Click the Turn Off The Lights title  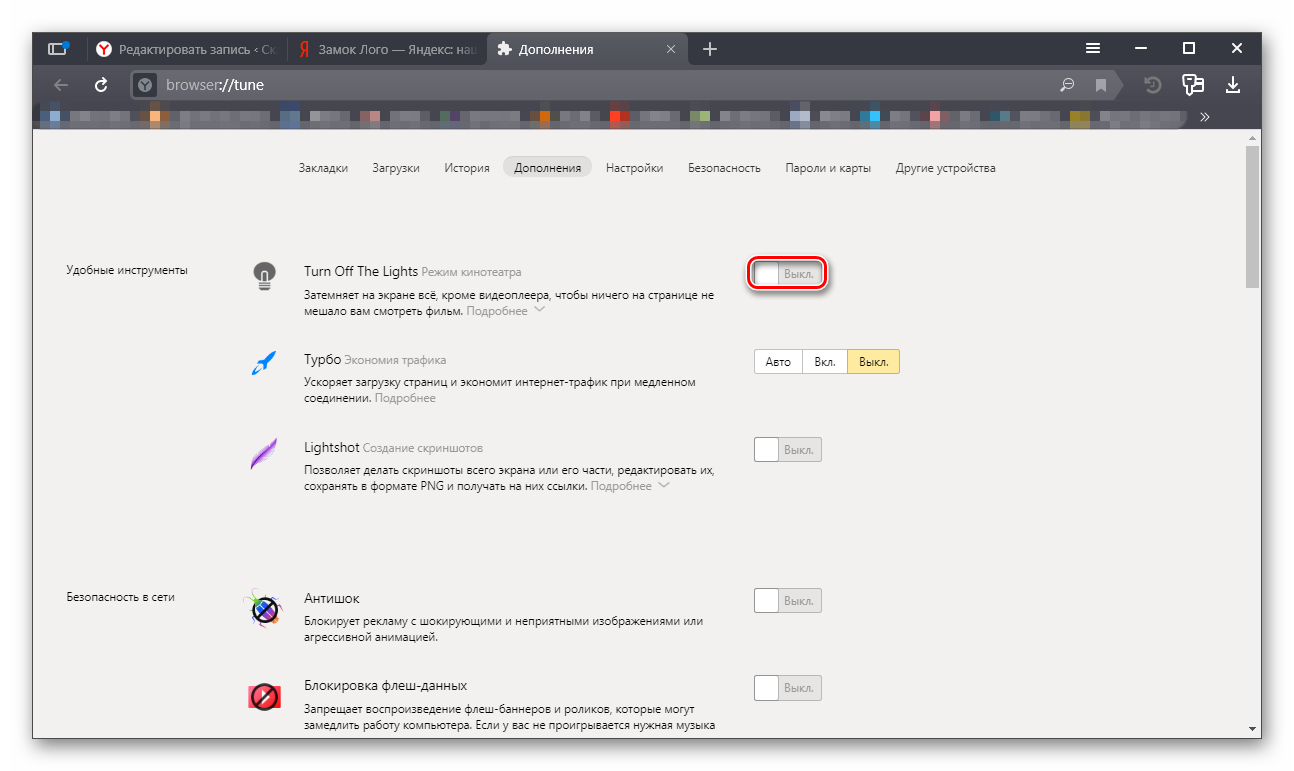361,271
